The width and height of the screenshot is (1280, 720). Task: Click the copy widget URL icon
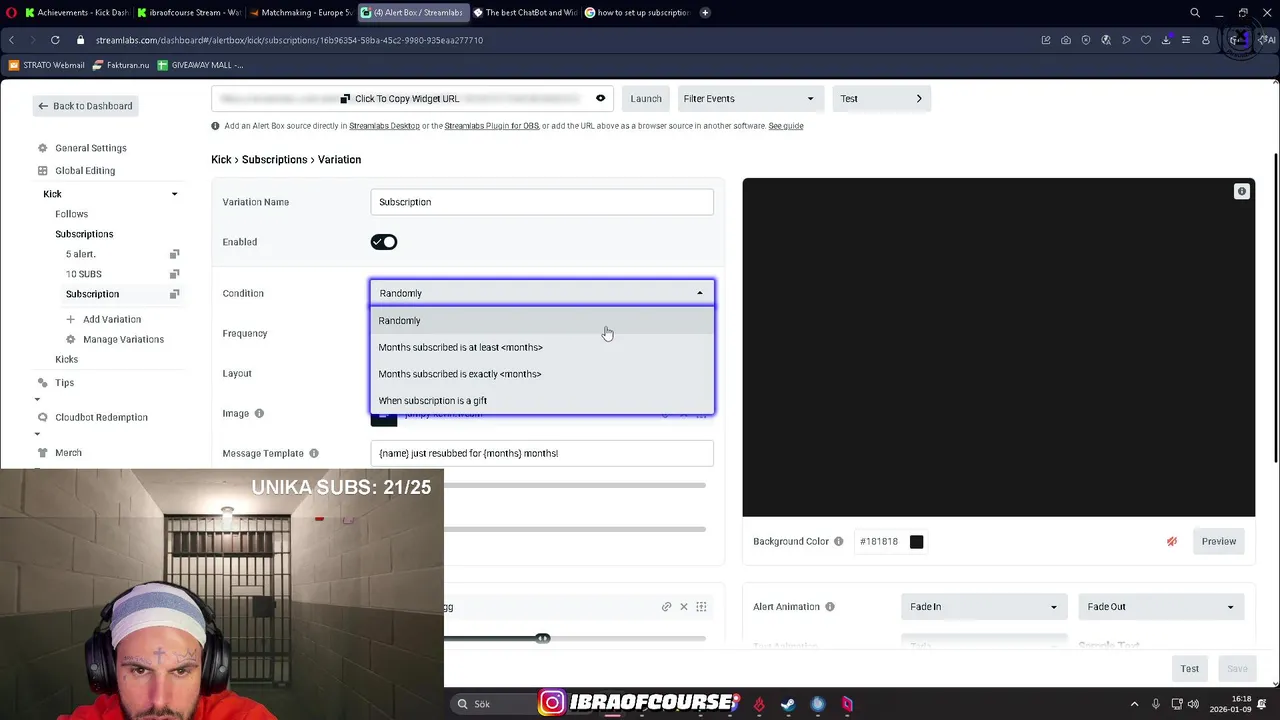click(x=345, y=99)
